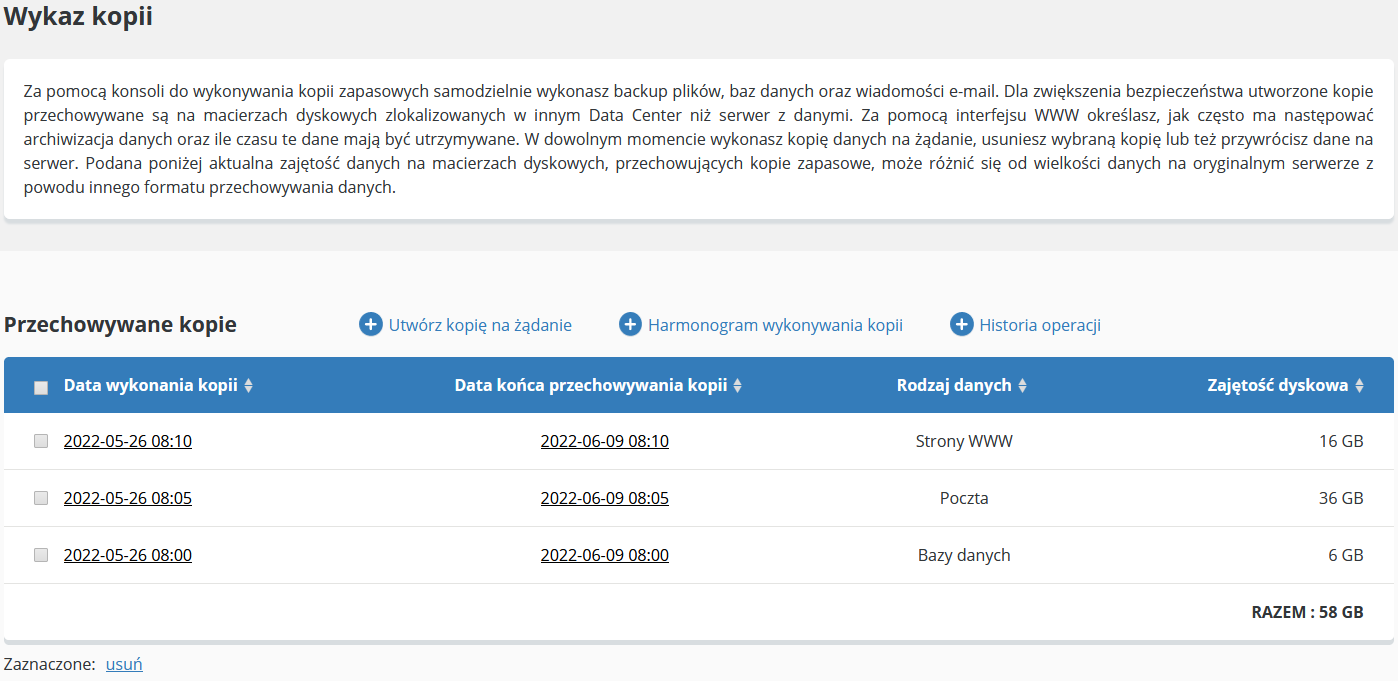This screenshot has width=1398, height=681.
Task: Click the Data wykonania kopii column header
Action: [151, 385]
